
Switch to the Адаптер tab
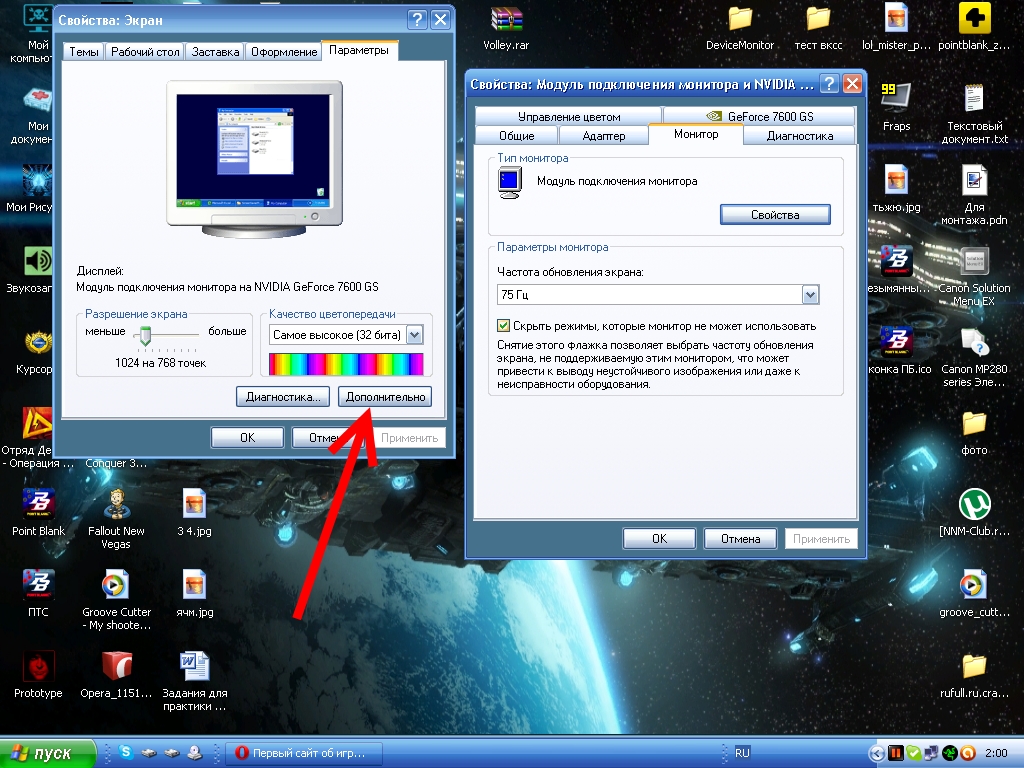603,136
